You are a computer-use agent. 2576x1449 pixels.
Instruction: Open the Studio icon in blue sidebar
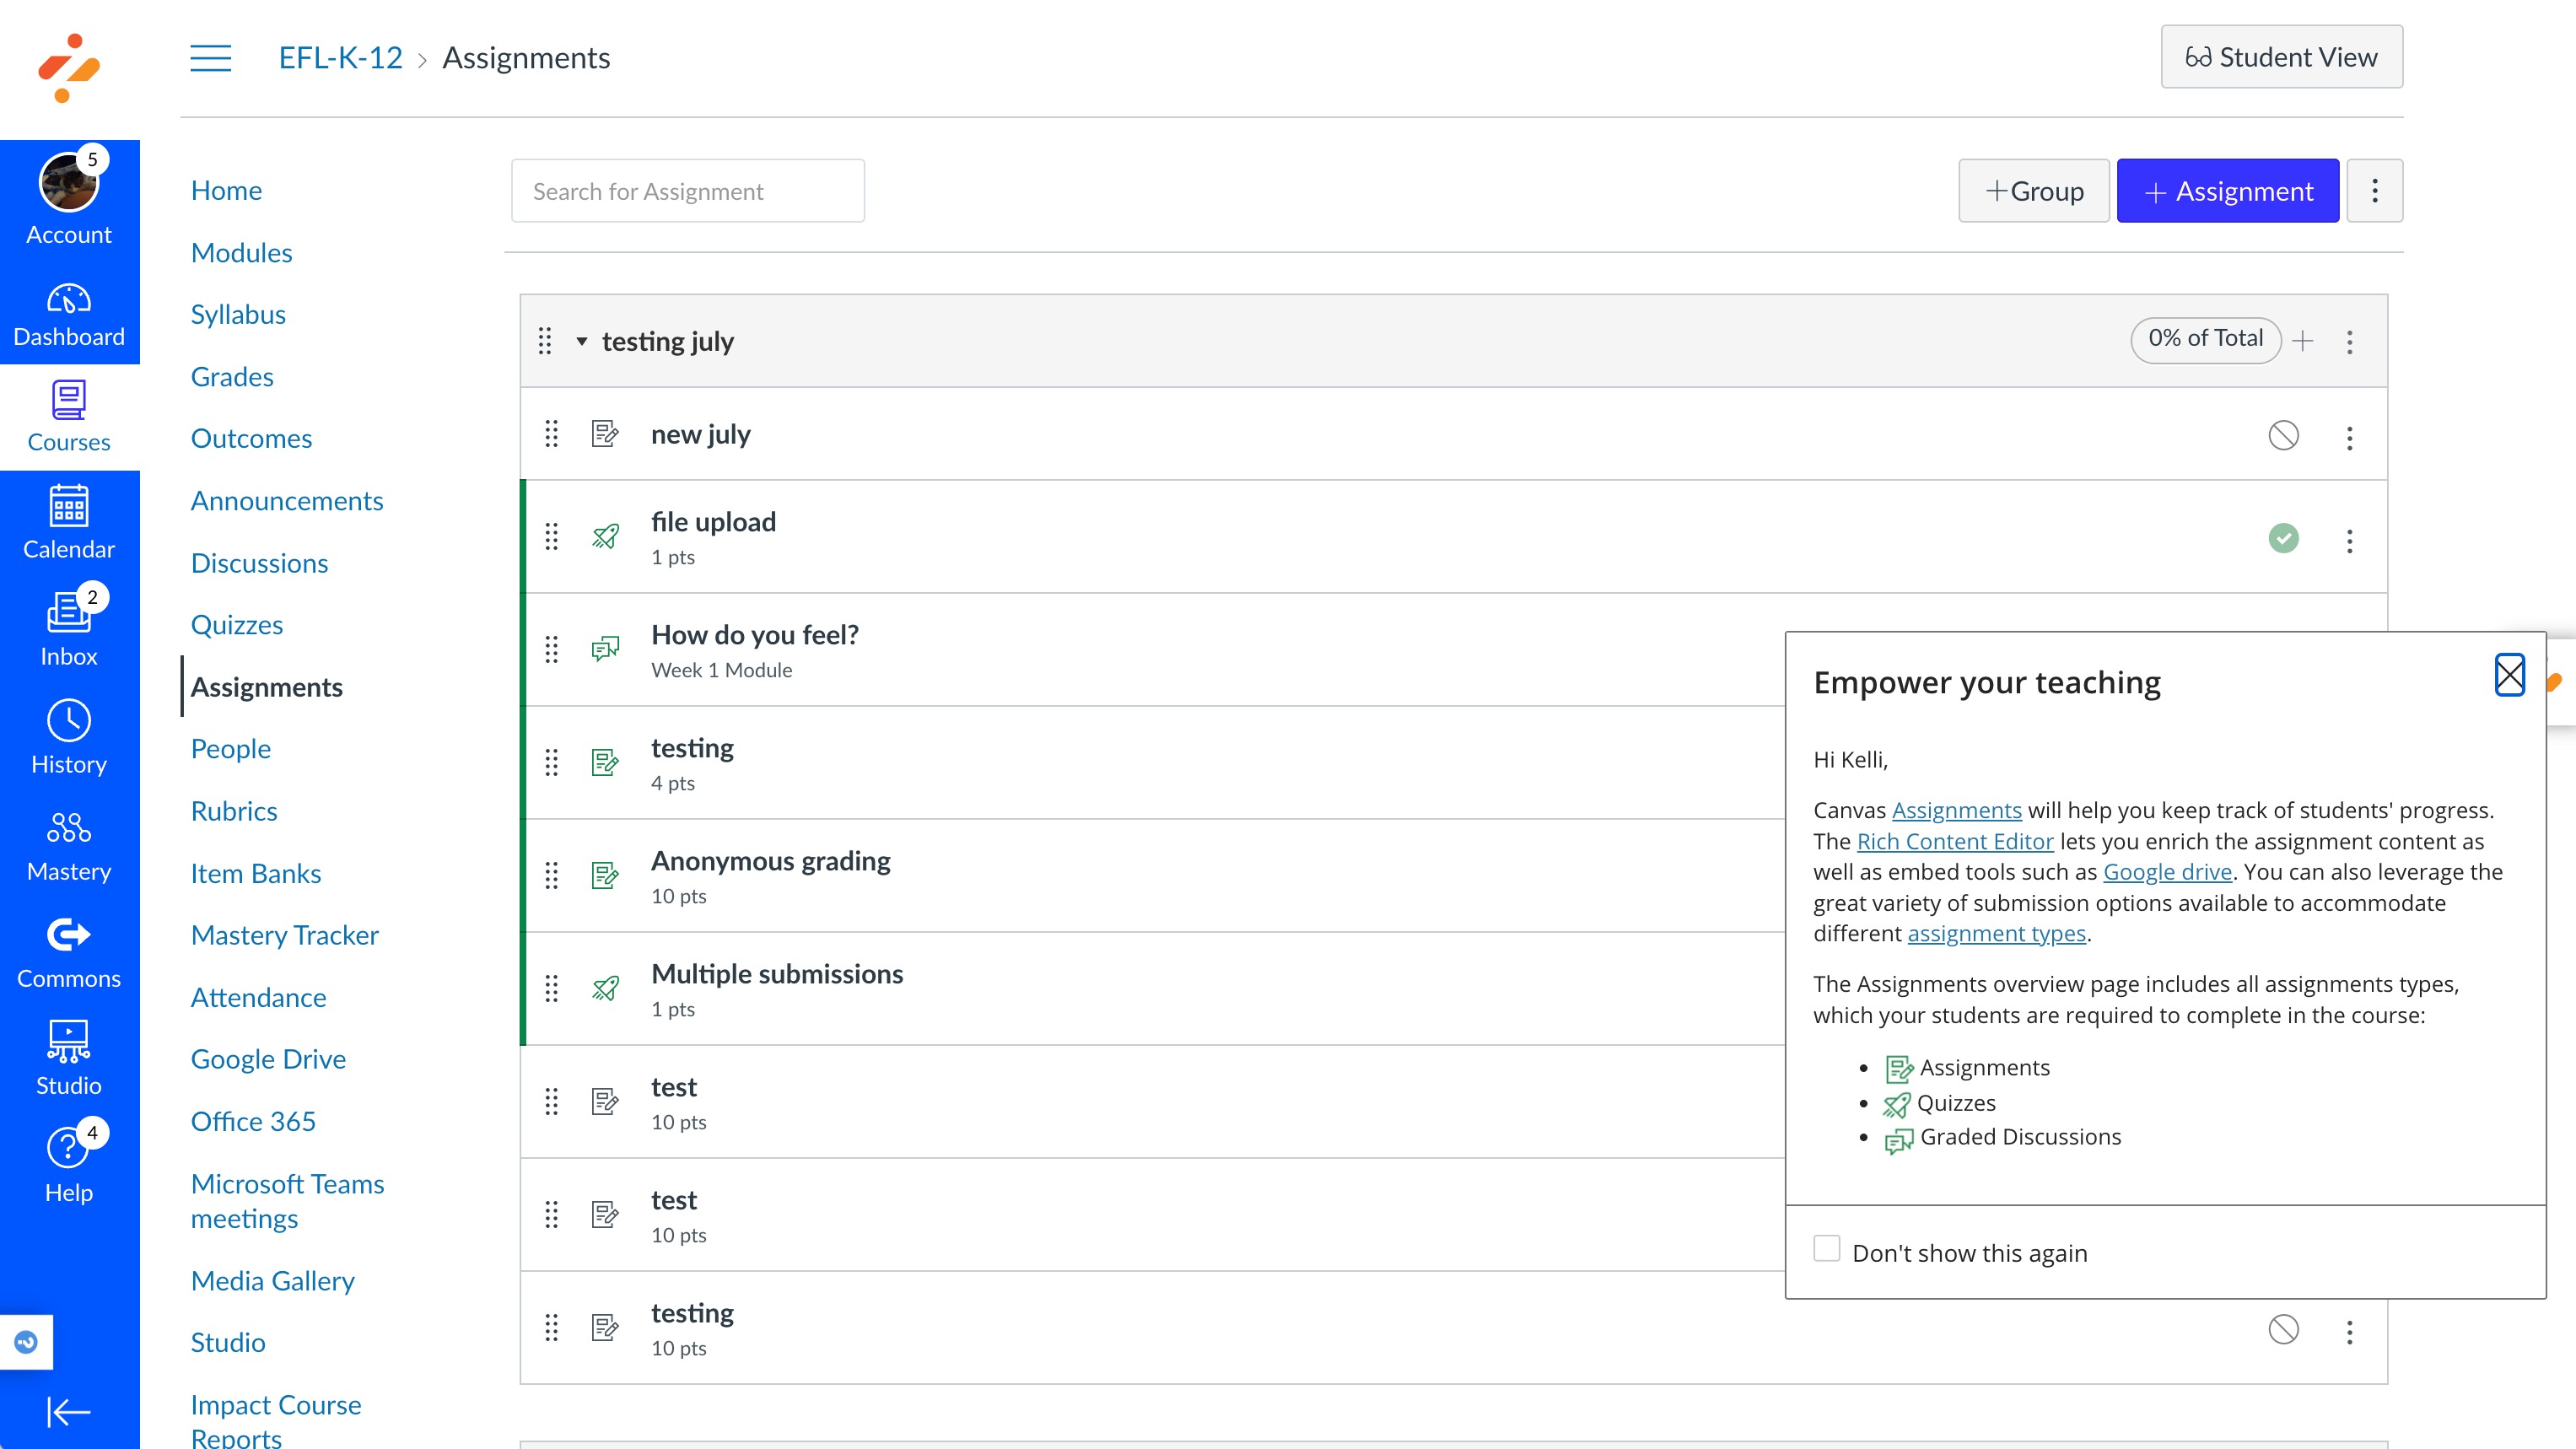click(69, 1058)
